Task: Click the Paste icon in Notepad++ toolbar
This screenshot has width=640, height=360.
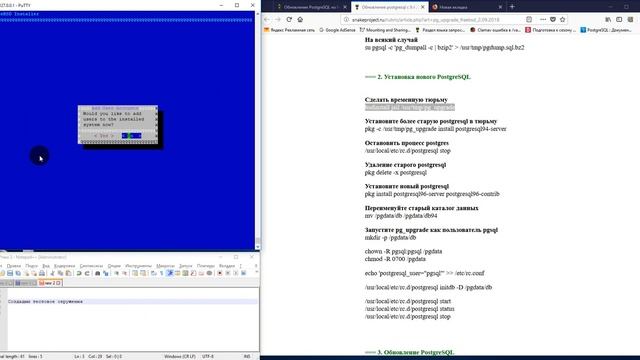Action: click(68, 273)
